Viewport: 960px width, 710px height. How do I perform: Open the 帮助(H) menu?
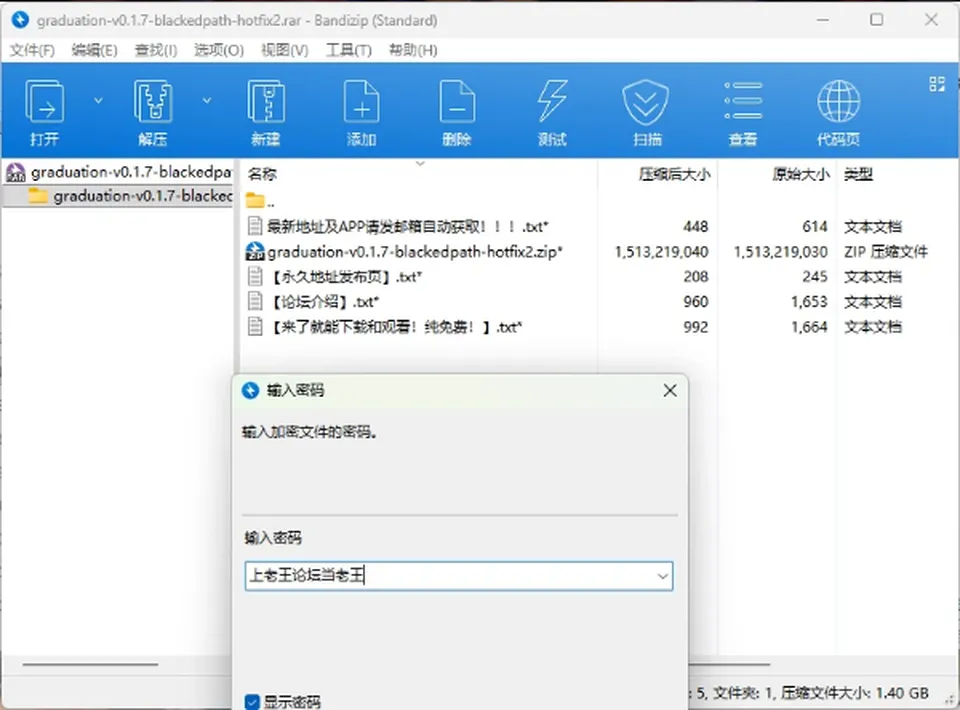click(413, 50)
